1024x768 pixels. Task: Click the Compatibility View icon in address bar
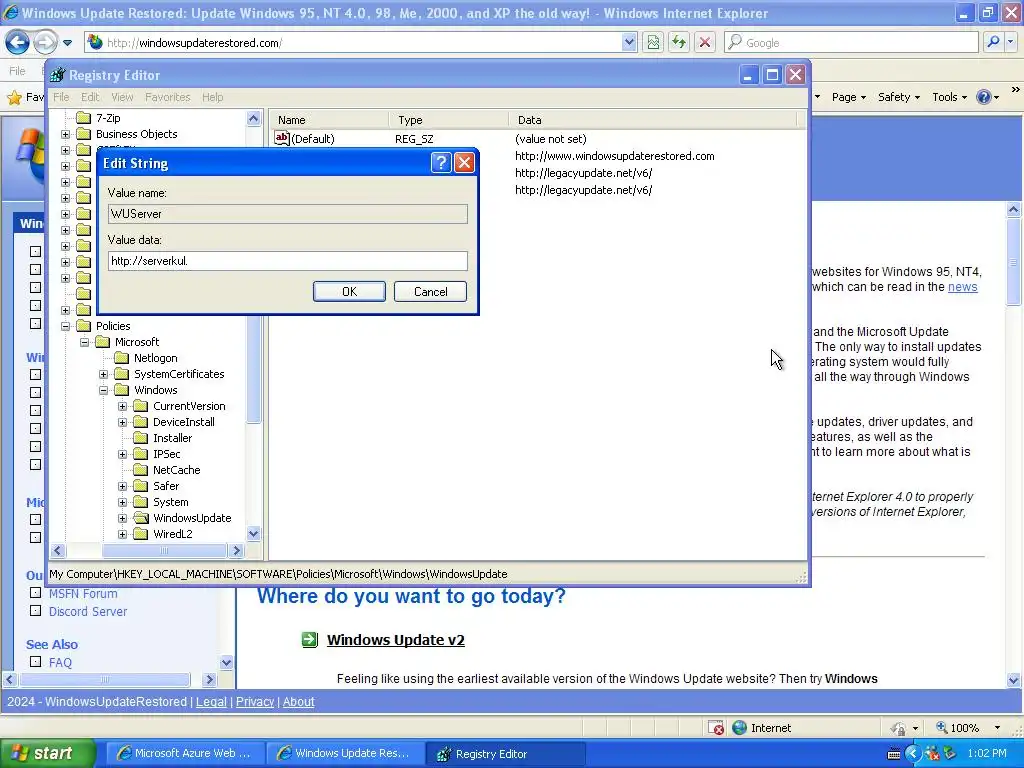(652, 42)
